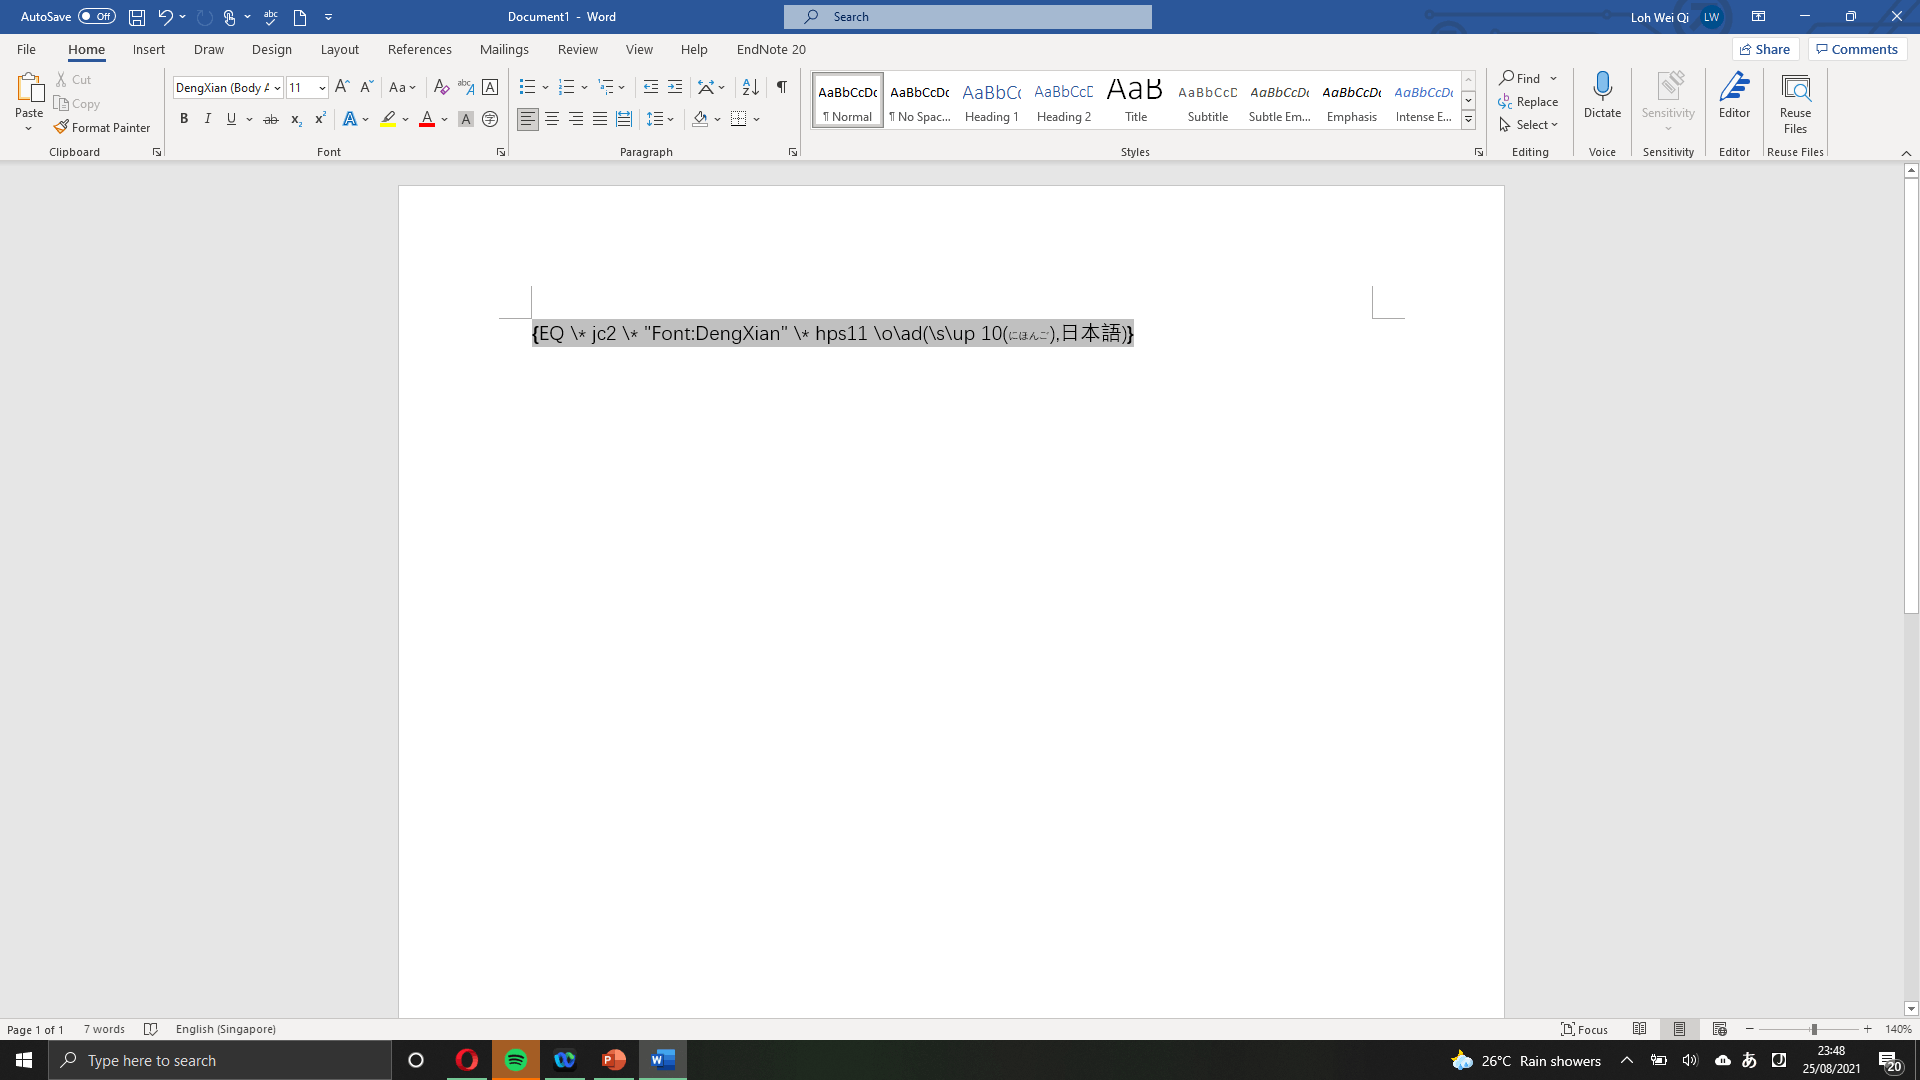The height and width of the screenshot is (1080, 1920).
Task: Click the Undo arrow icon
Action: [165, 17]
